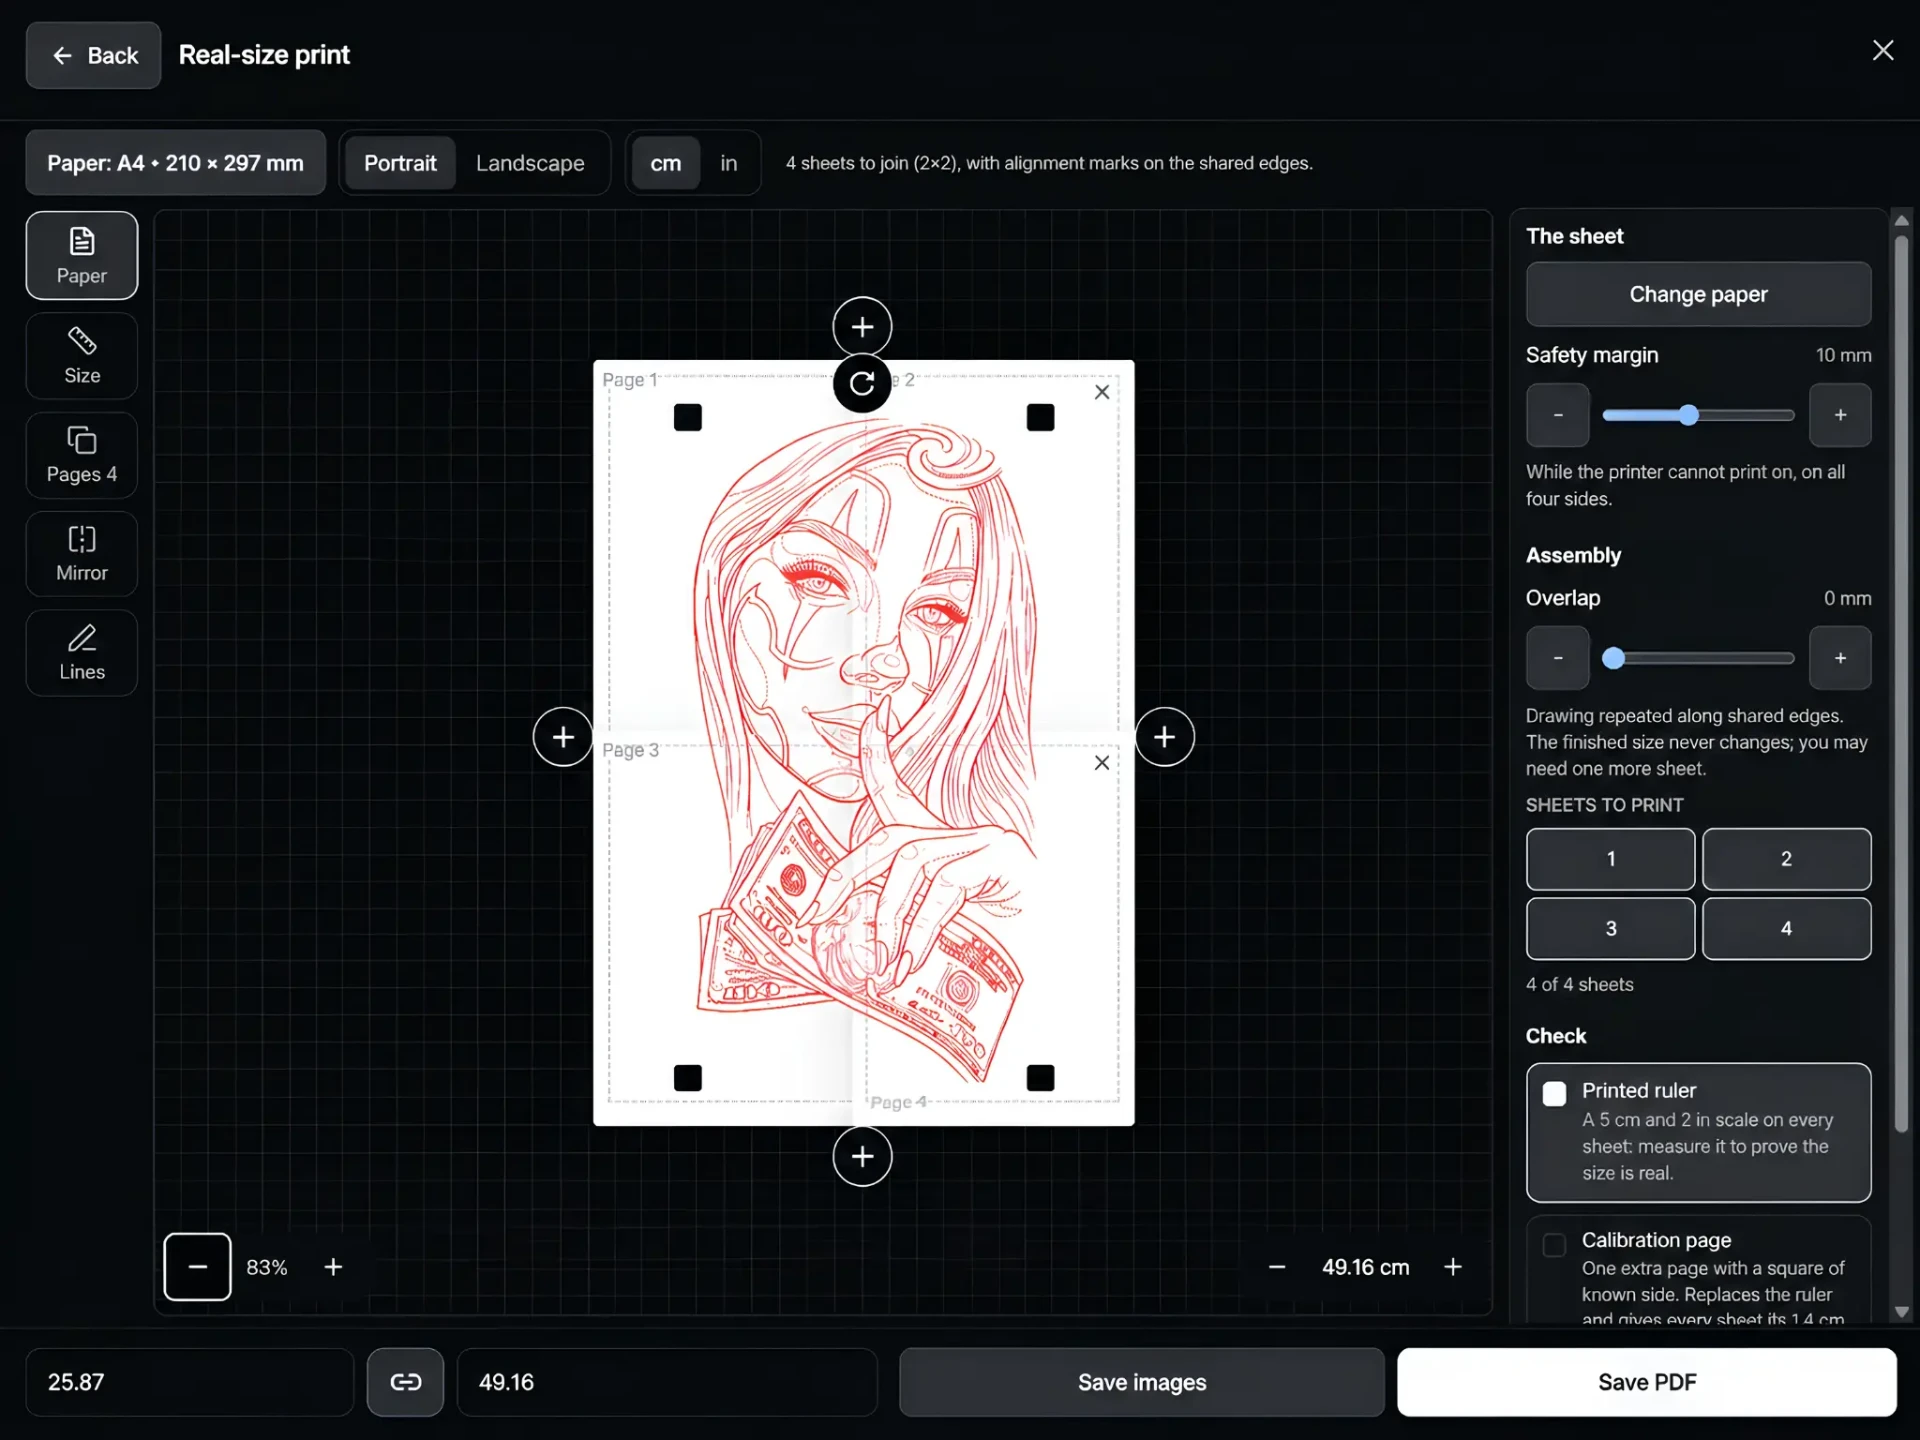
Task: Enable the Printed ruler checkbox
Action: (1554, 1093)
